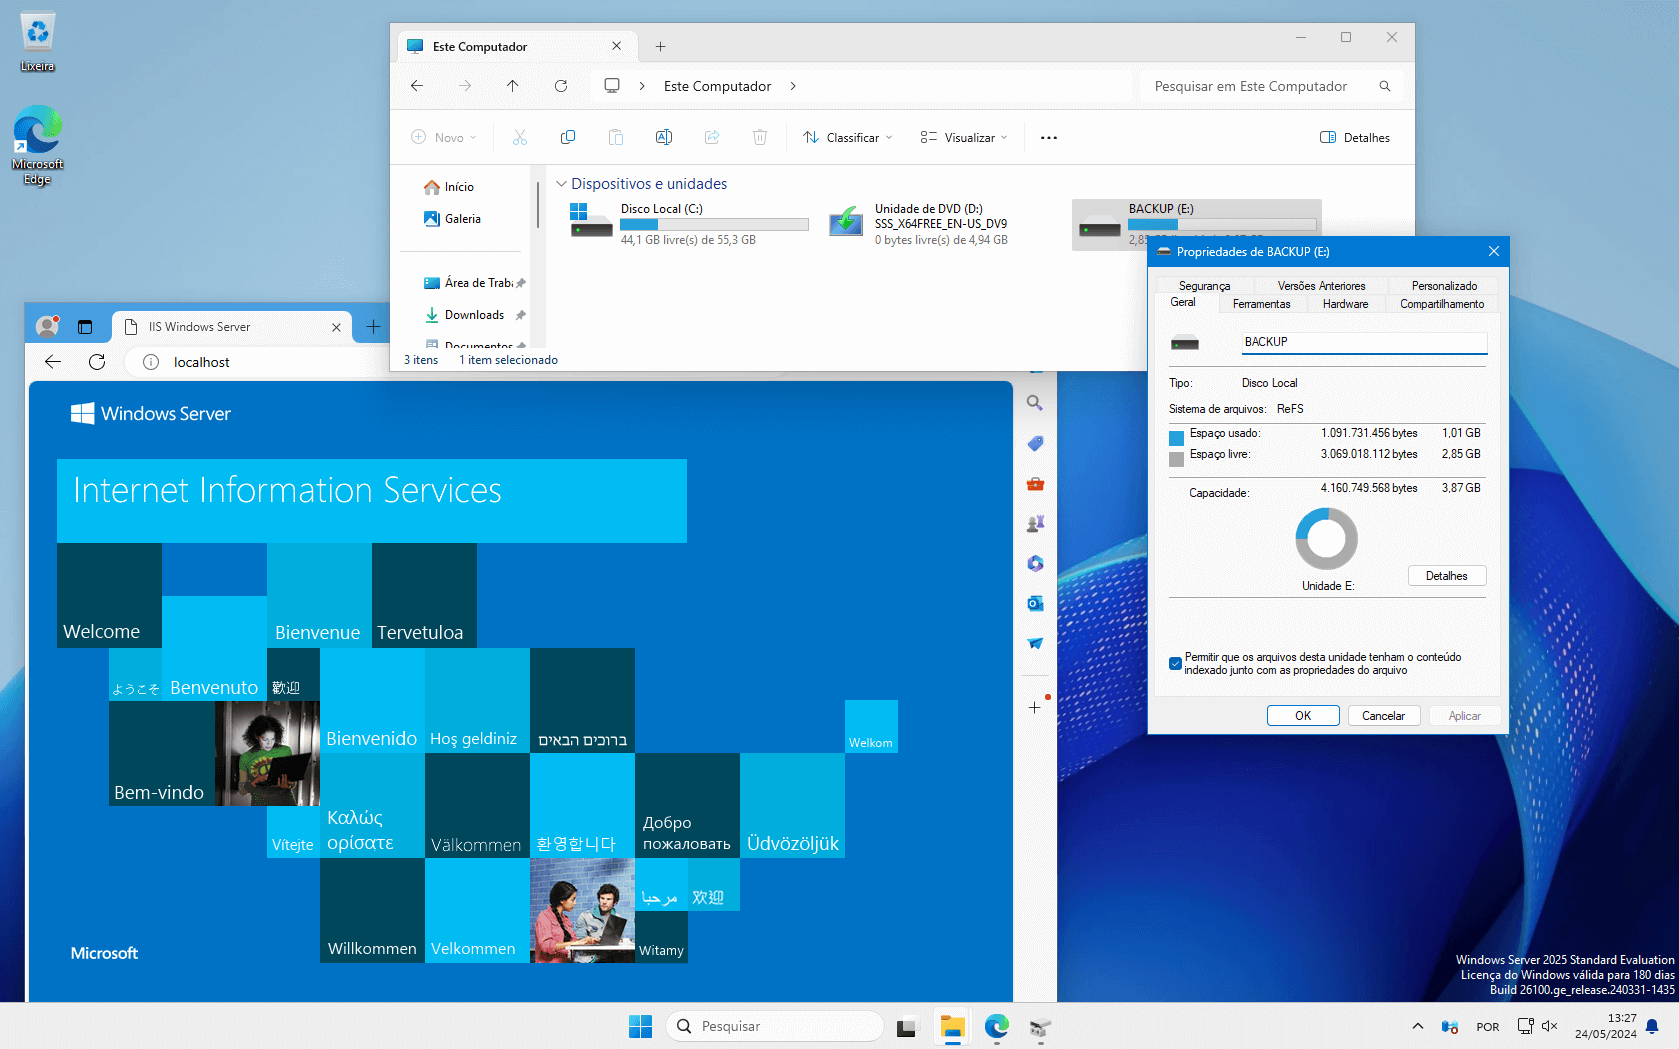This screenshot has height=1049, width=1679.
Task: Click the search magnifier in Explorer search box
Action: coord(1385,86)
